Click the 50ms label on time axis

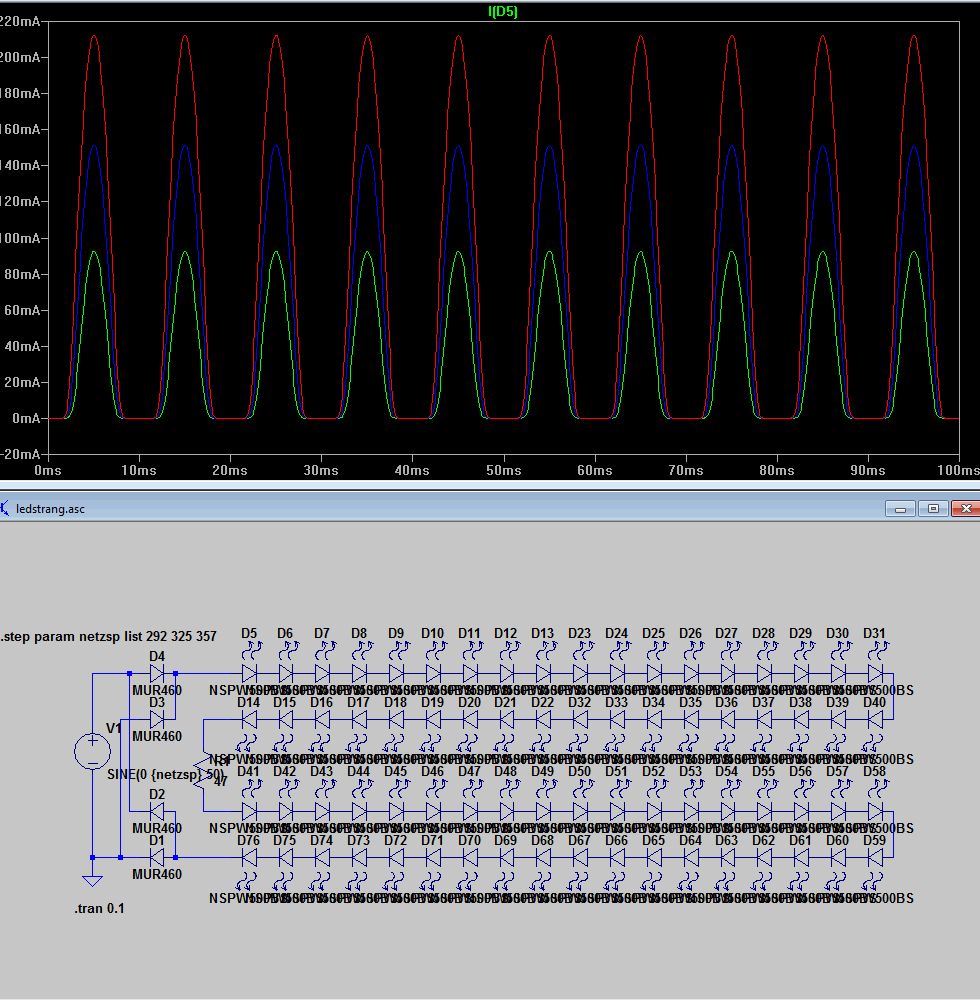tap(503, 470)
